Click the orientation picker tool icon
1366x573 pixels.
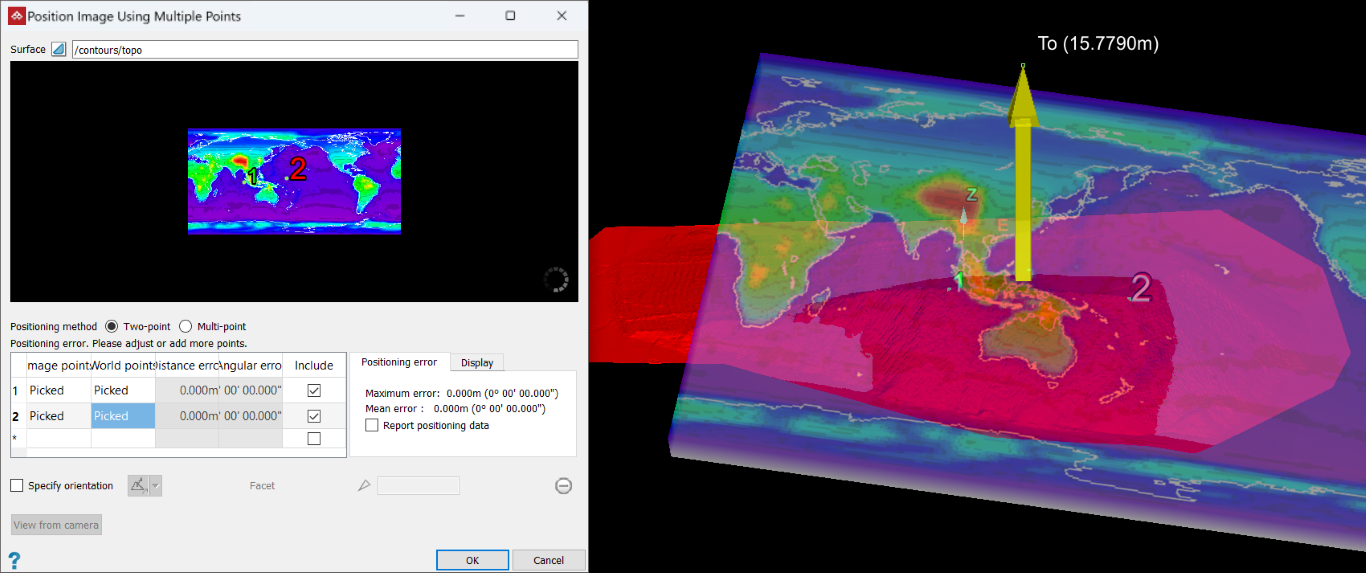(x=138, y=486)
